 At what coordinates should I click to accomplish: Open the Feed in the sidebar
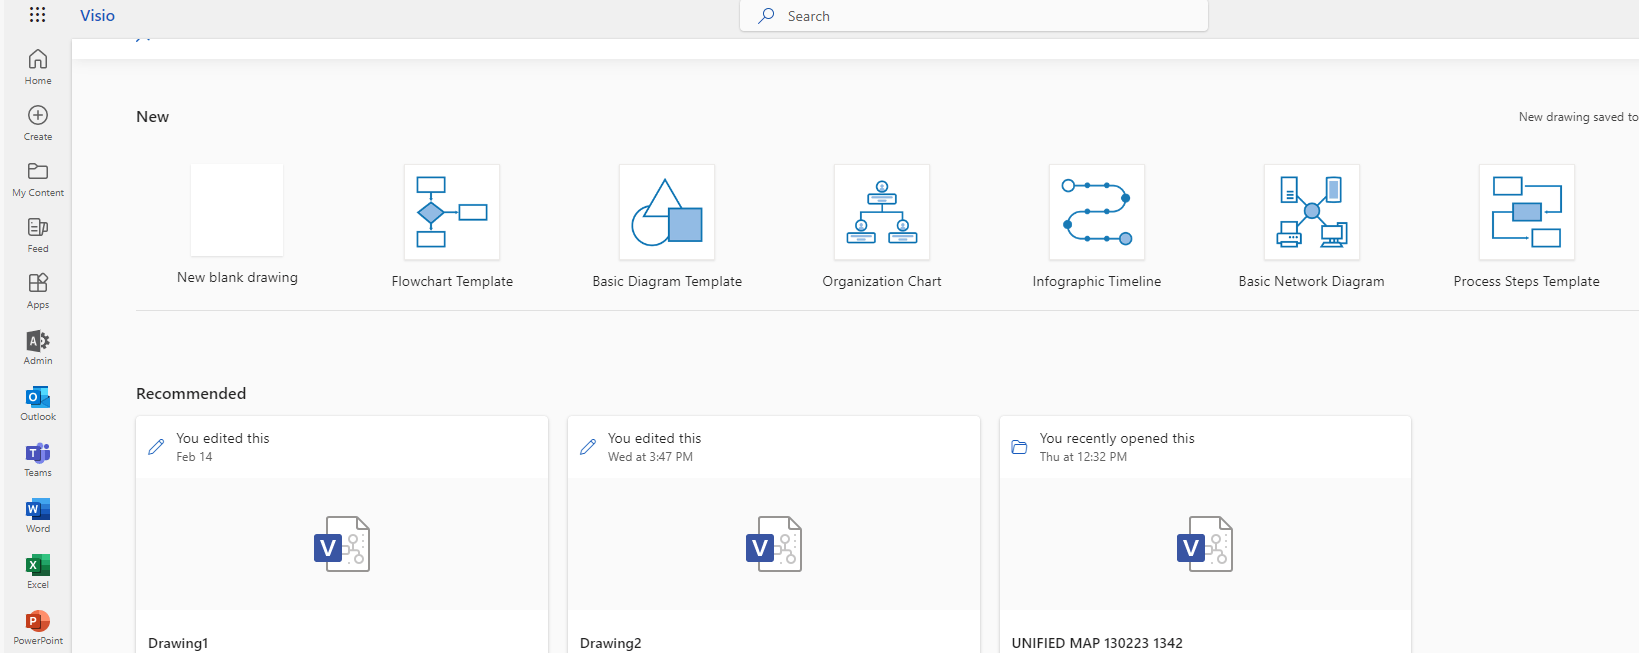coord(38,234)
